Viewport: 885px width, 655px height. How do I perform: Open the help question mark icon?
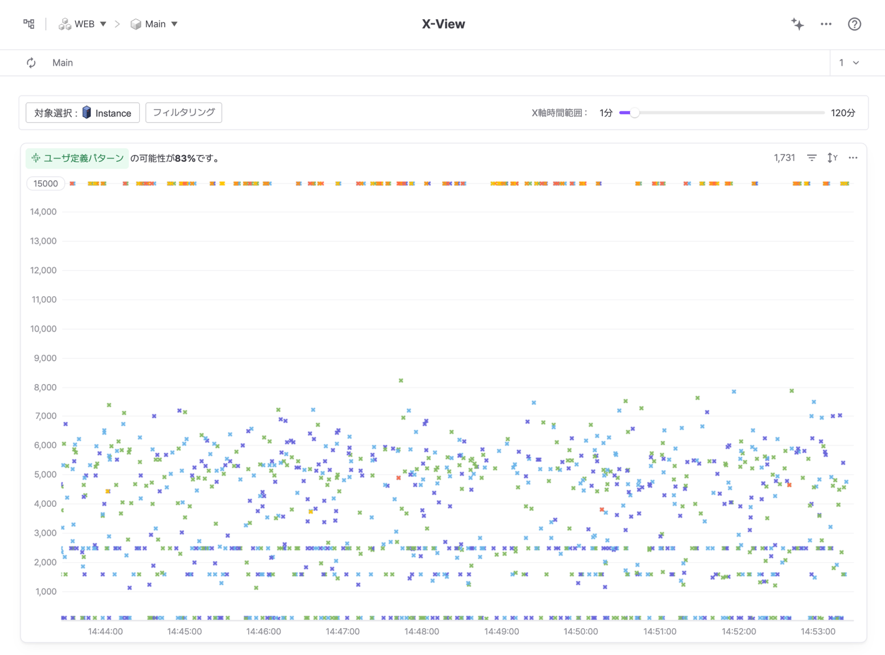click(x=854, y=24)
